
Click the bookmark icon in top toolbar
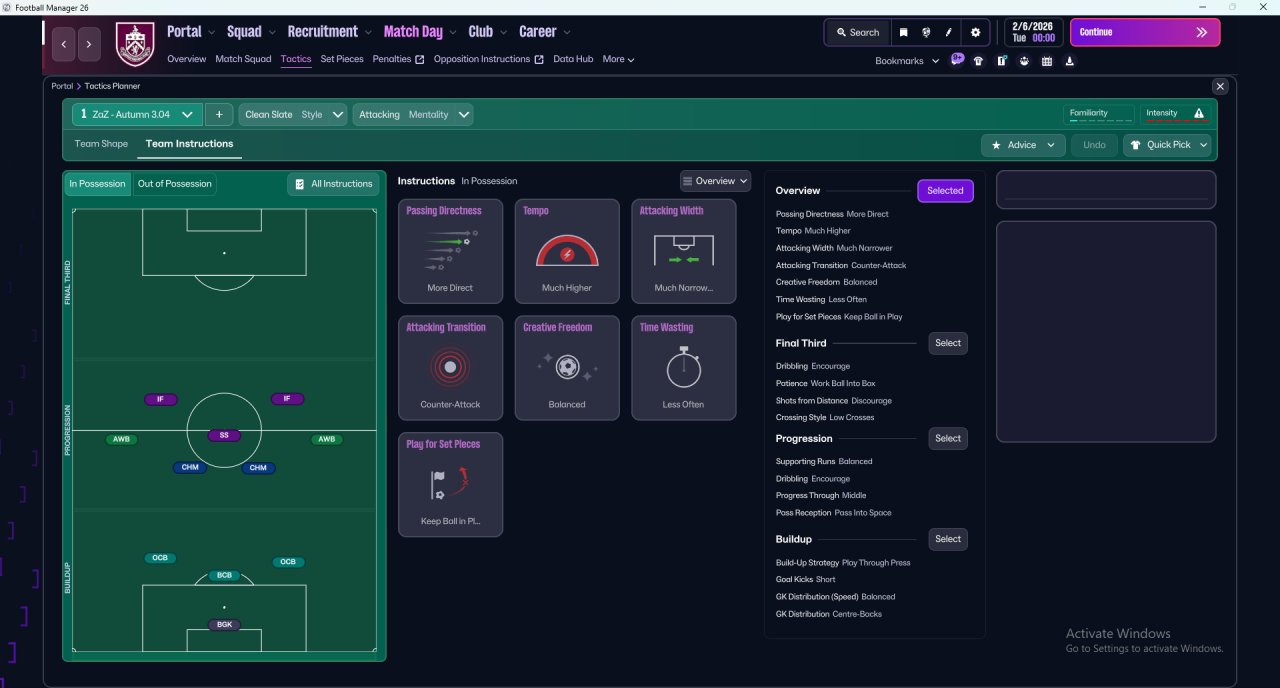[x=904, y=32]
